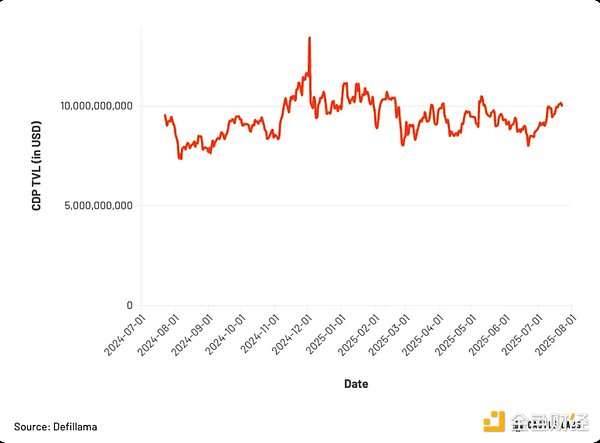This screenshot has height=443, width=600.
Task: Click the CDP TVL (in USD) axis title
Action: (36, 165)
